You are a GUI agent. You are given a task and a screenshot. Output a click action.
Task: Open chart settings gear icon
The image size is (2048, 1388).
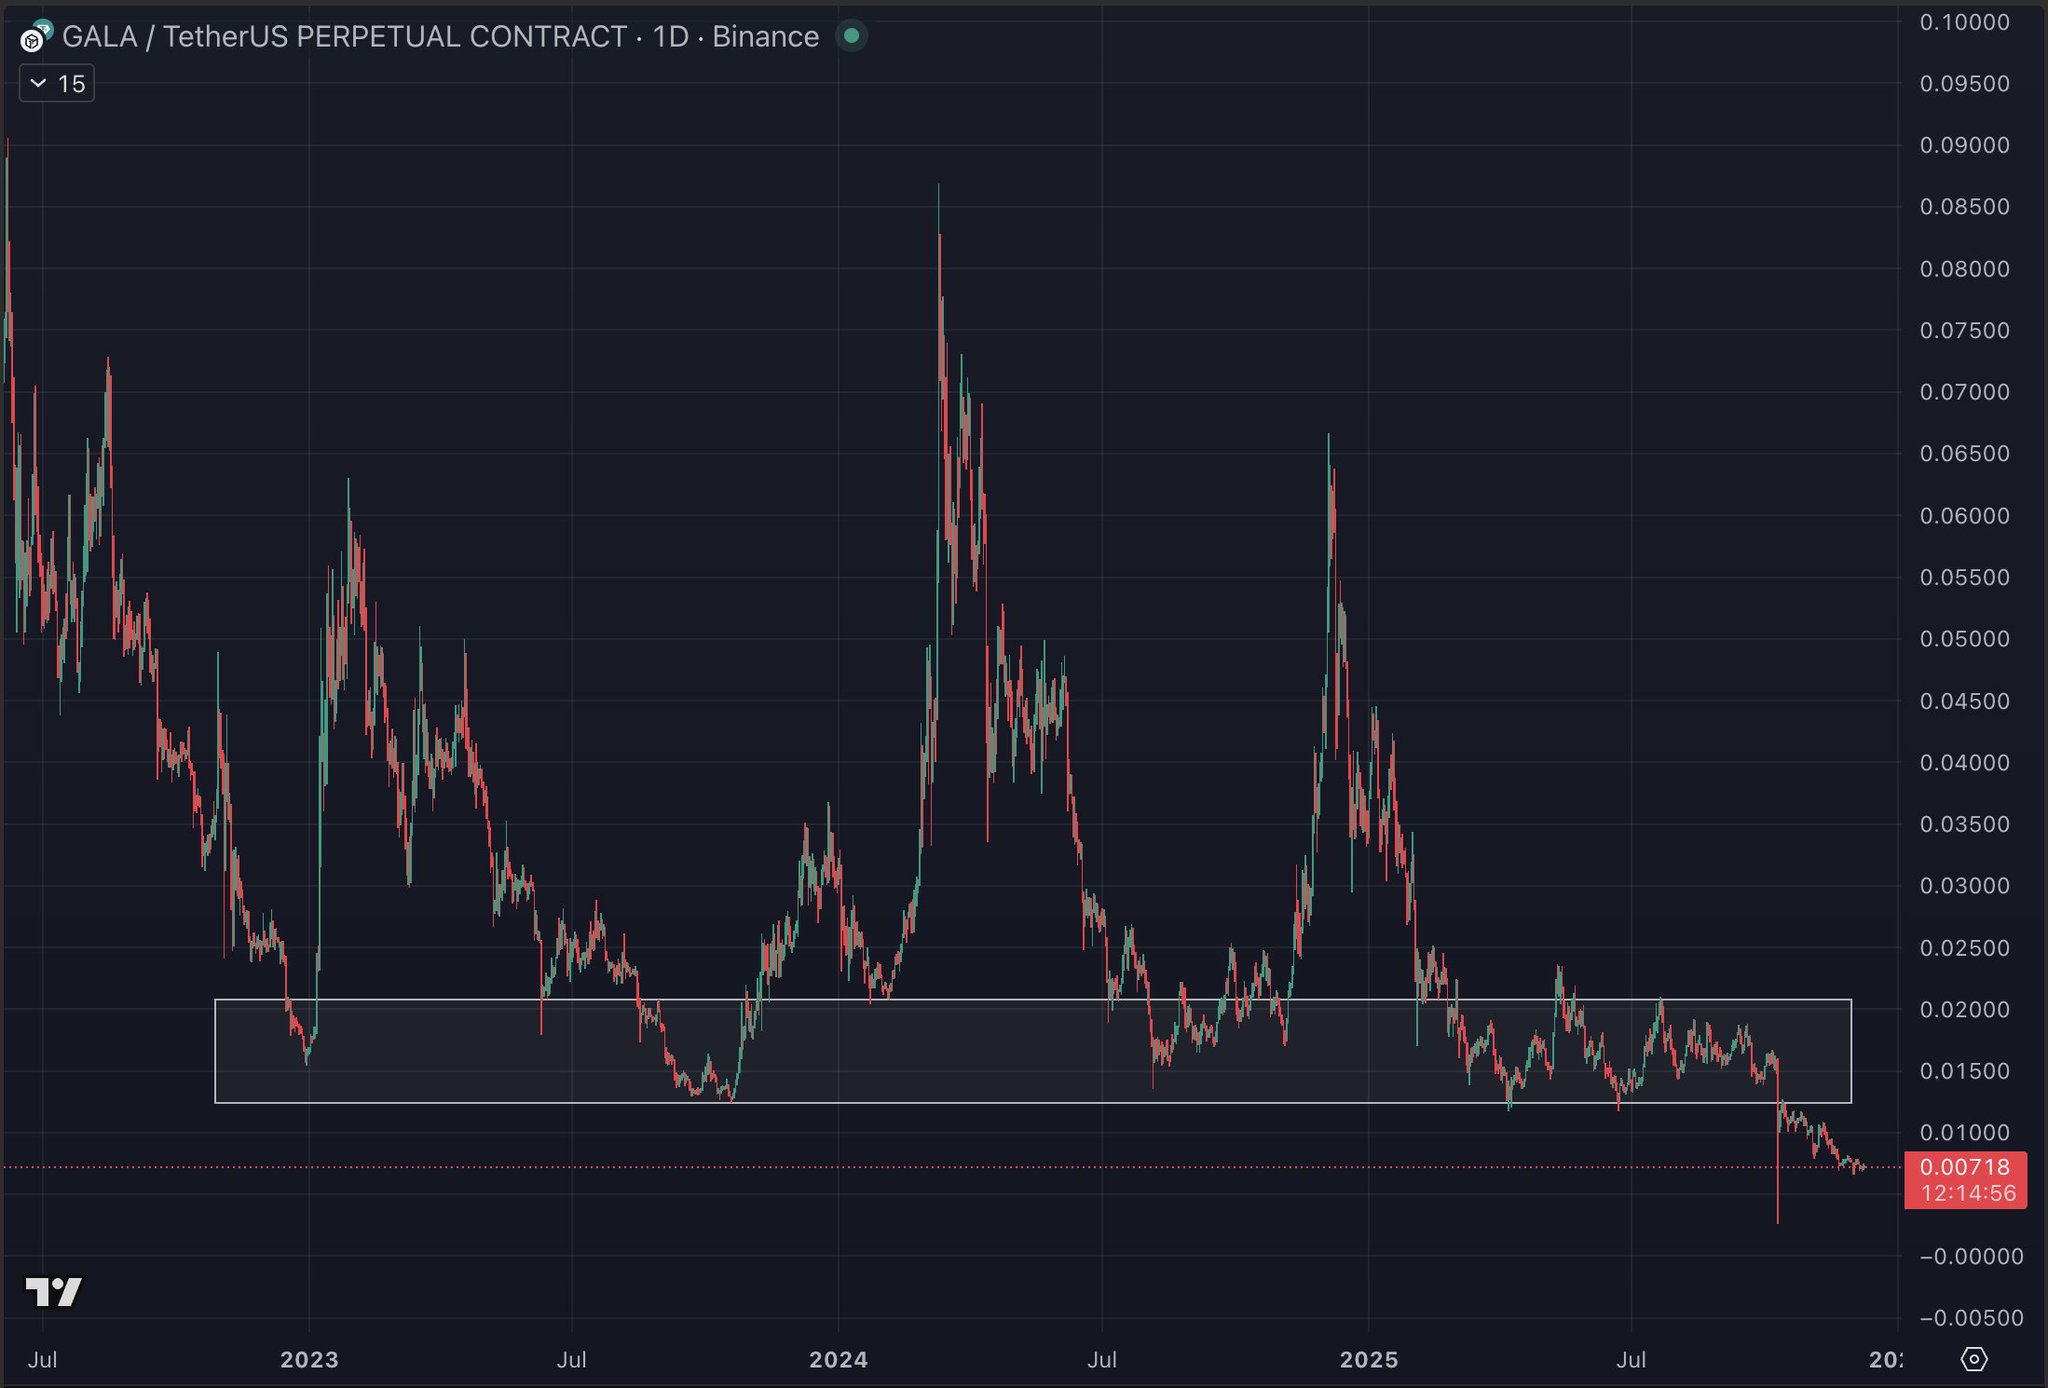(x=1973, y=1359)
